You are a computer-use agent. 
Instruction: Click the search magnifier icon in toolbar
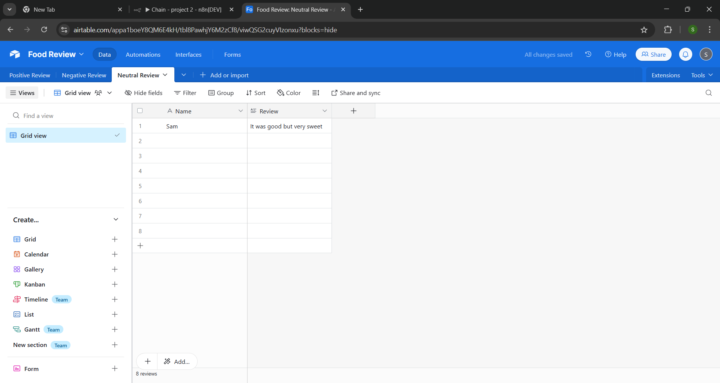coord(709,93)
